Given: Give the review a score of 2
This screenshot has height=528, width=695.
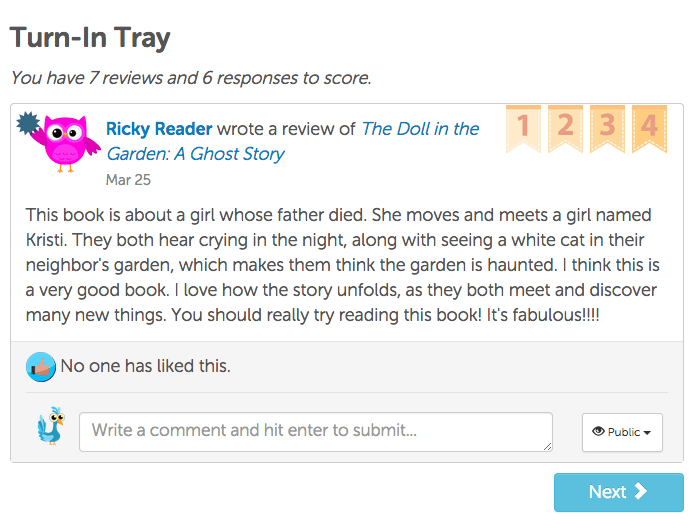Looking at the screenshot, I should (x=565, y=127).
